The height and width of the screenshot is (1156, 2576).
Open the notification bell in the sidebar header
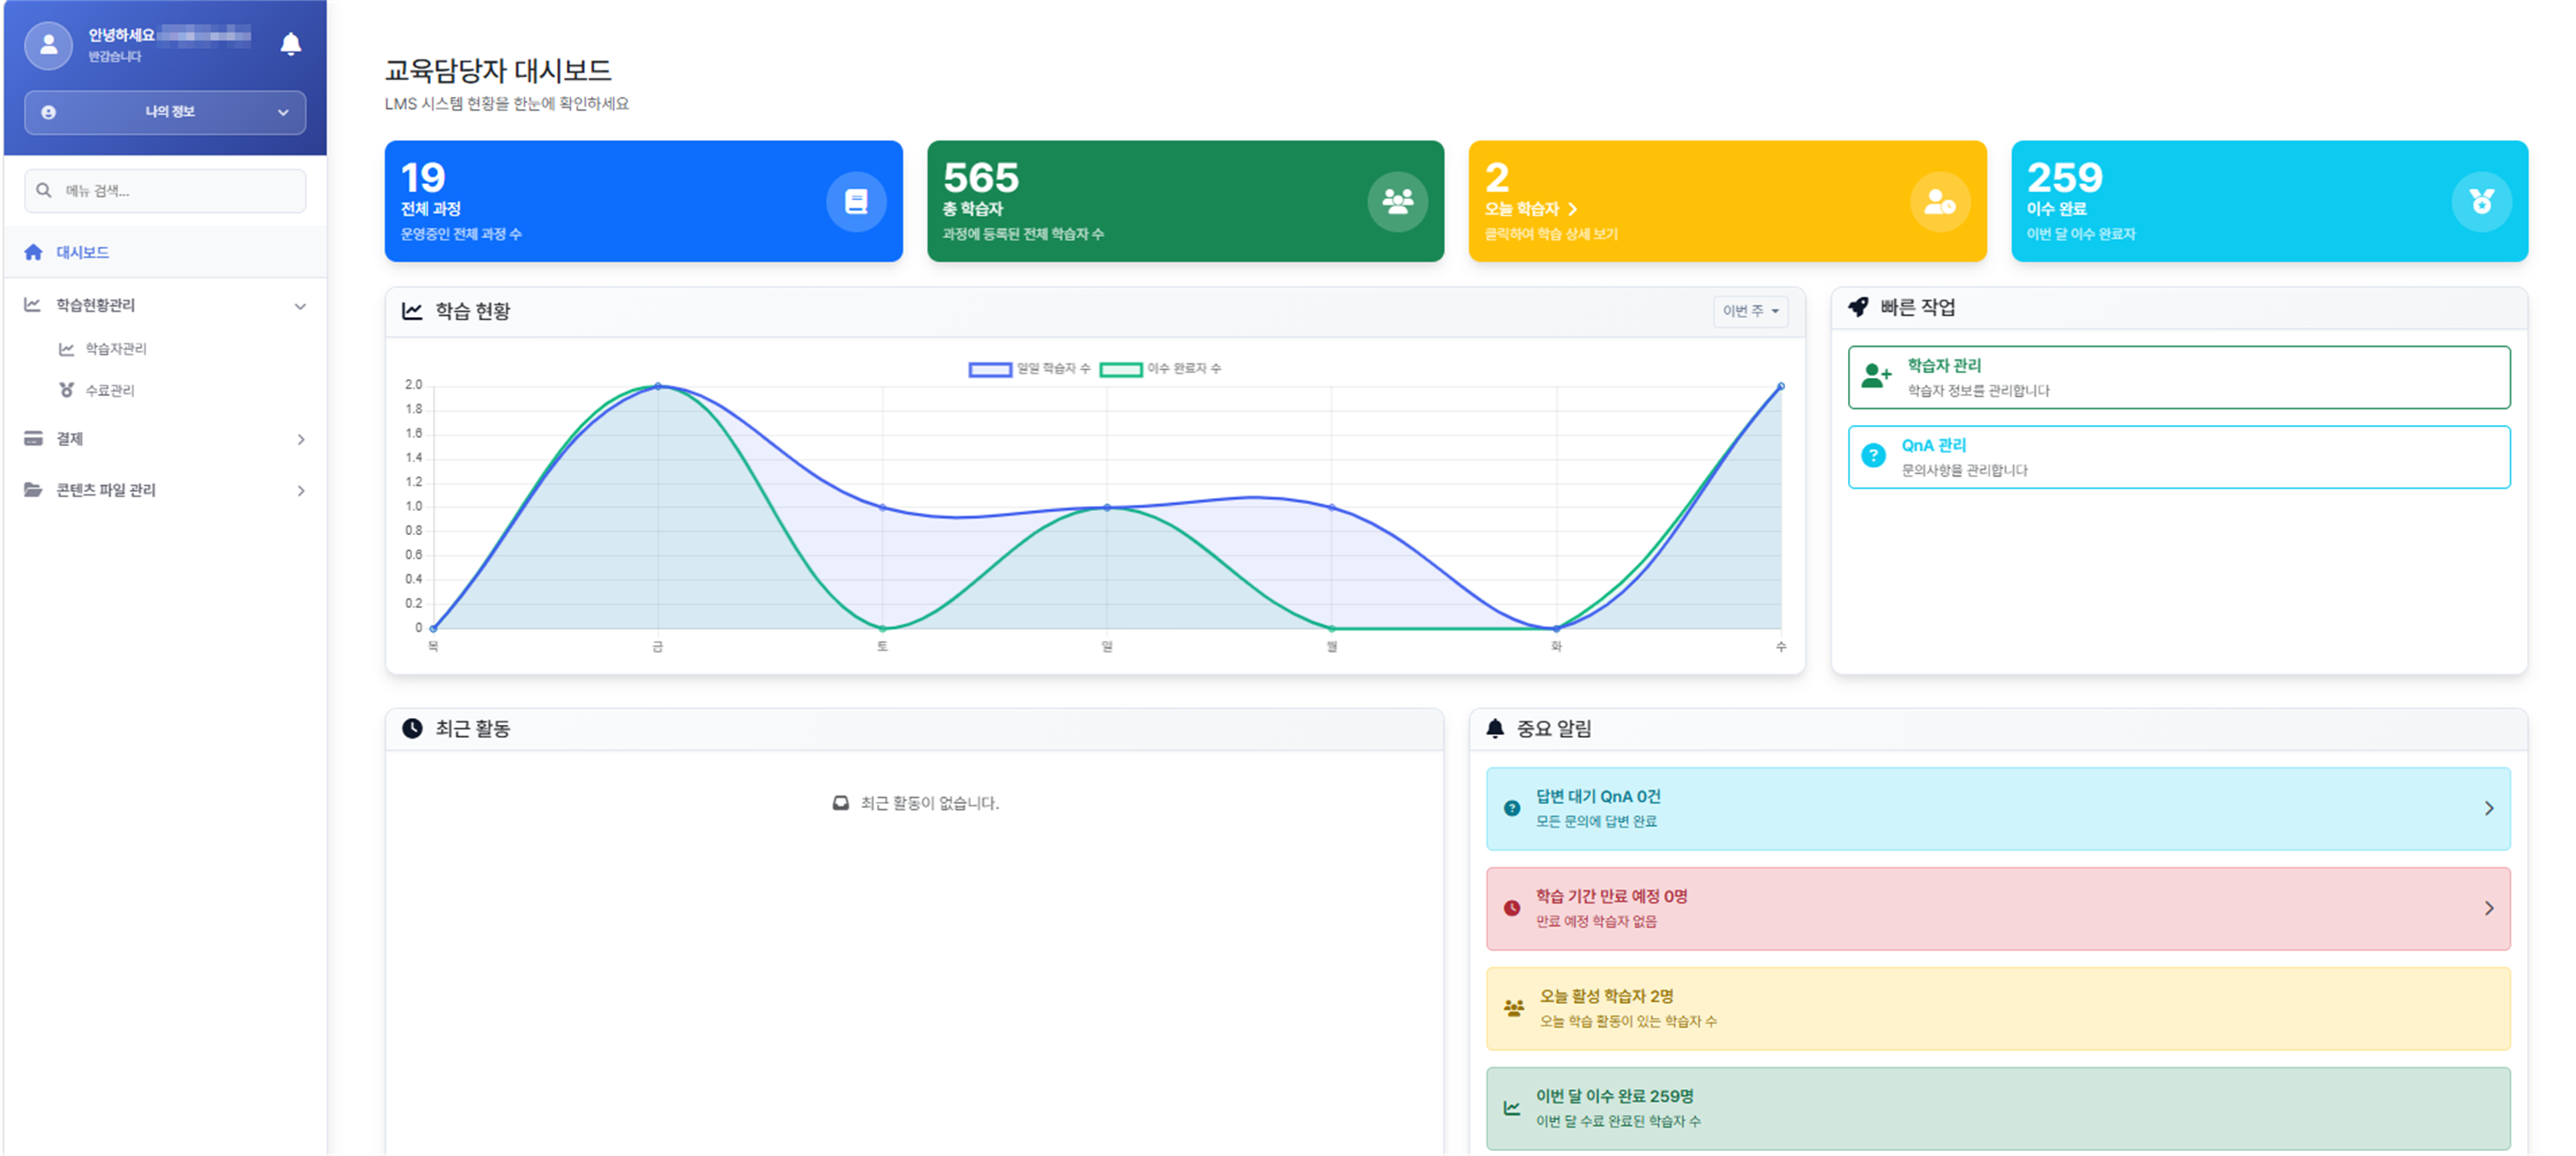pos(290,44)
